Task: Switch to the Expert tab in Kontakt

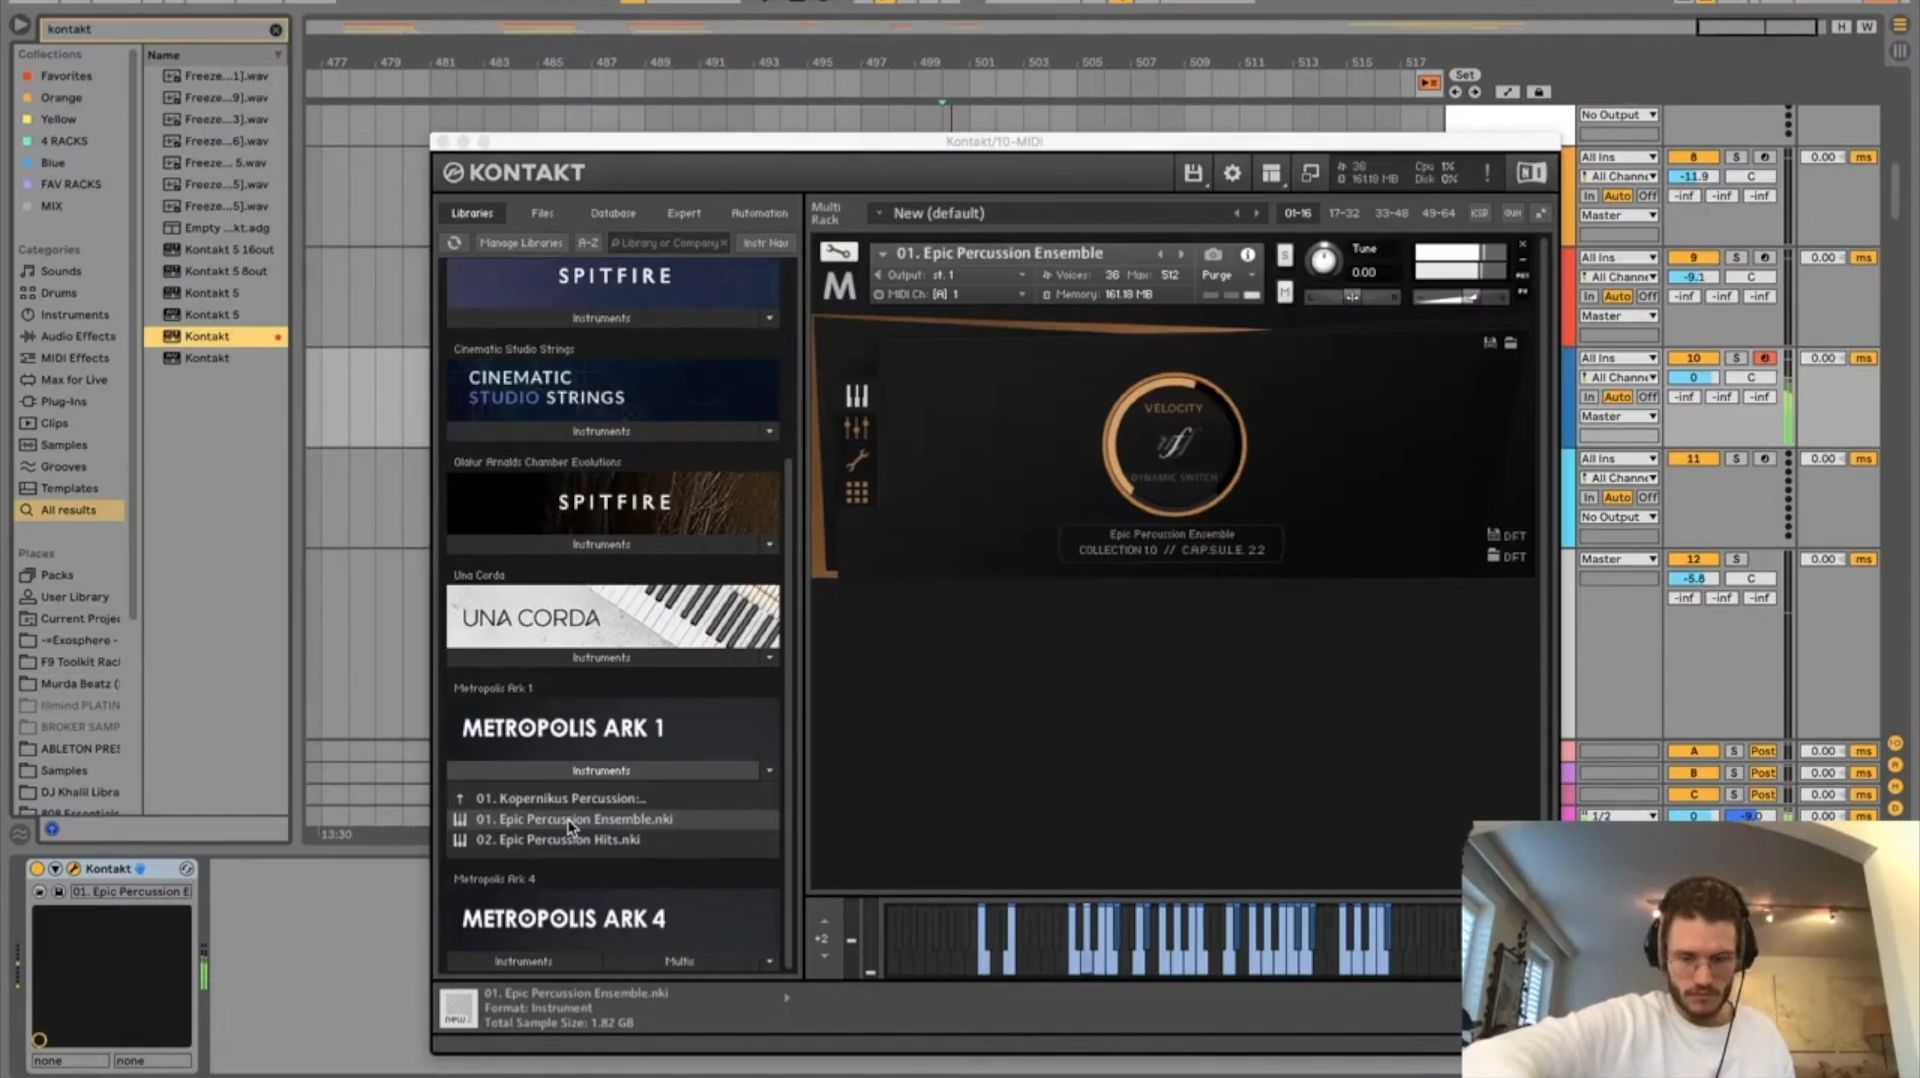Action: coord(684,213)
